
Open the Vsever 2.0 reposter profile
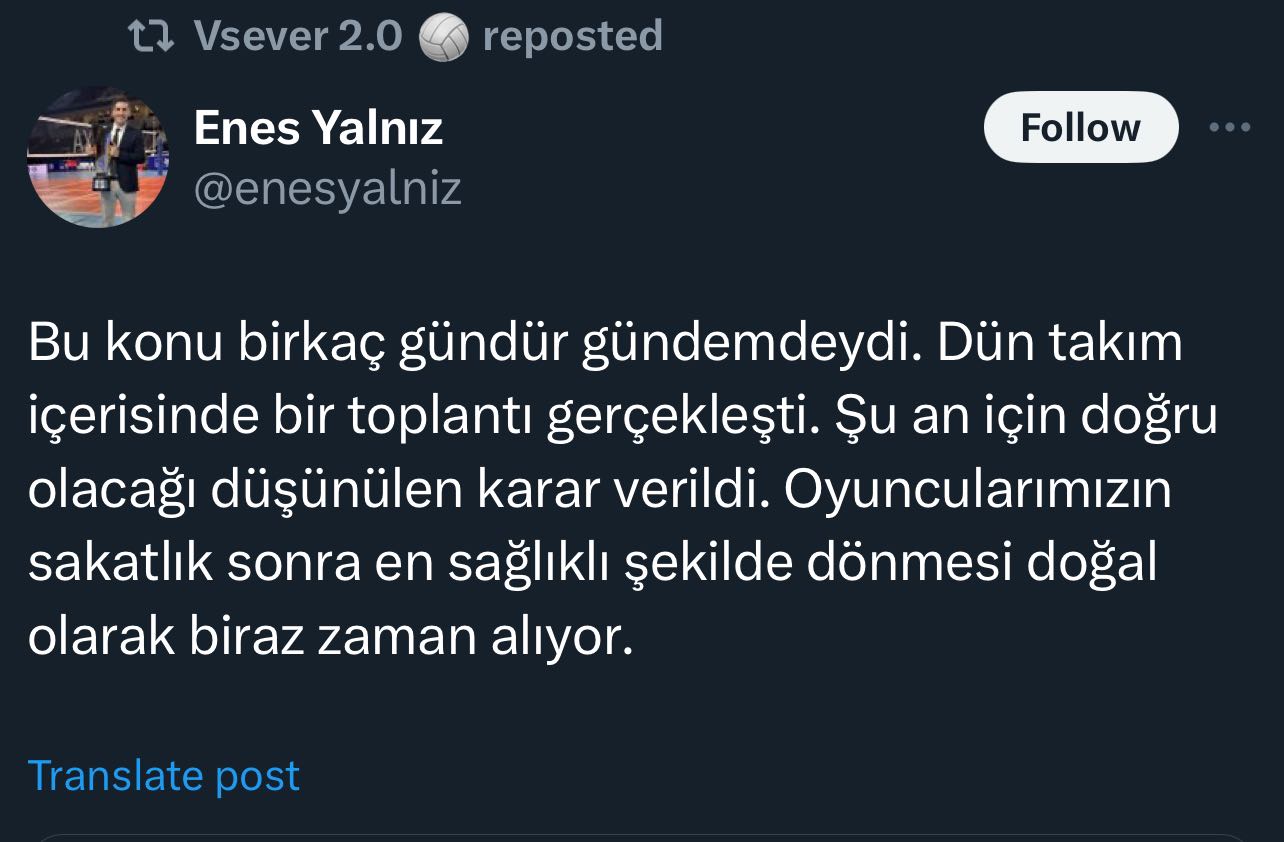(x=298, y=37)
